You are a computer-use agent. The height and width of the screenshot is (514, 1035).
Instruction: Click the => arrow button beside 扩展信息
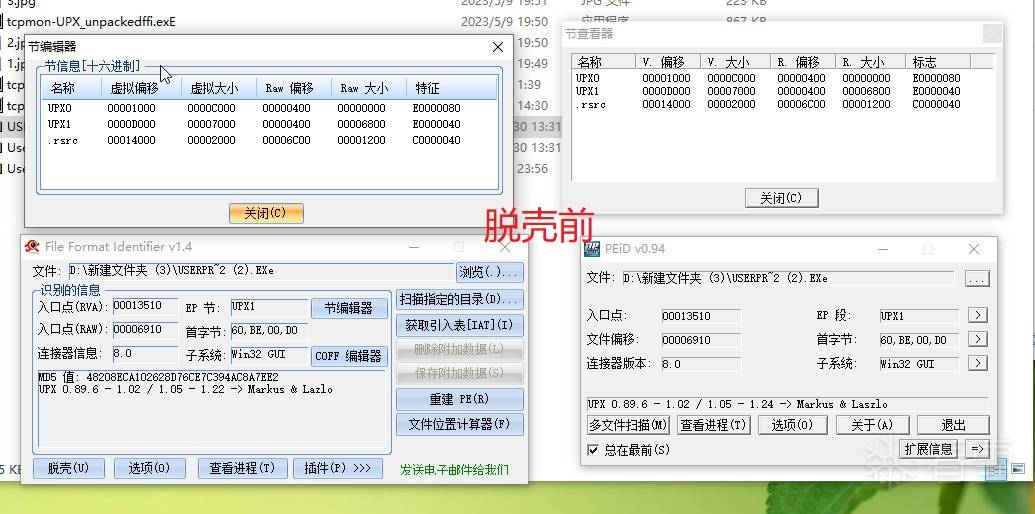(977, 449)
